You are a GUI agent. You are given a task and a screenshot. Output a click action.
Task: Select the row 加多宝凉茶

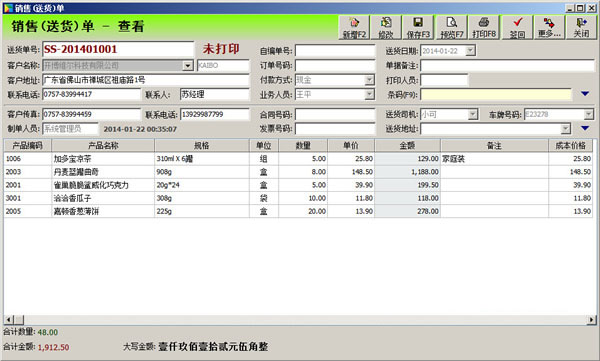[x=298, y=158]
